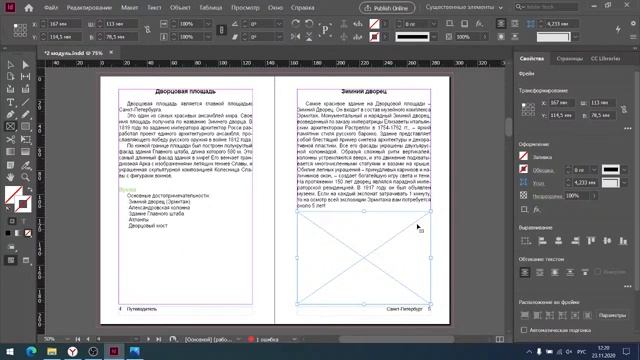Select jump to next column wrap option

tap(585, 272)
